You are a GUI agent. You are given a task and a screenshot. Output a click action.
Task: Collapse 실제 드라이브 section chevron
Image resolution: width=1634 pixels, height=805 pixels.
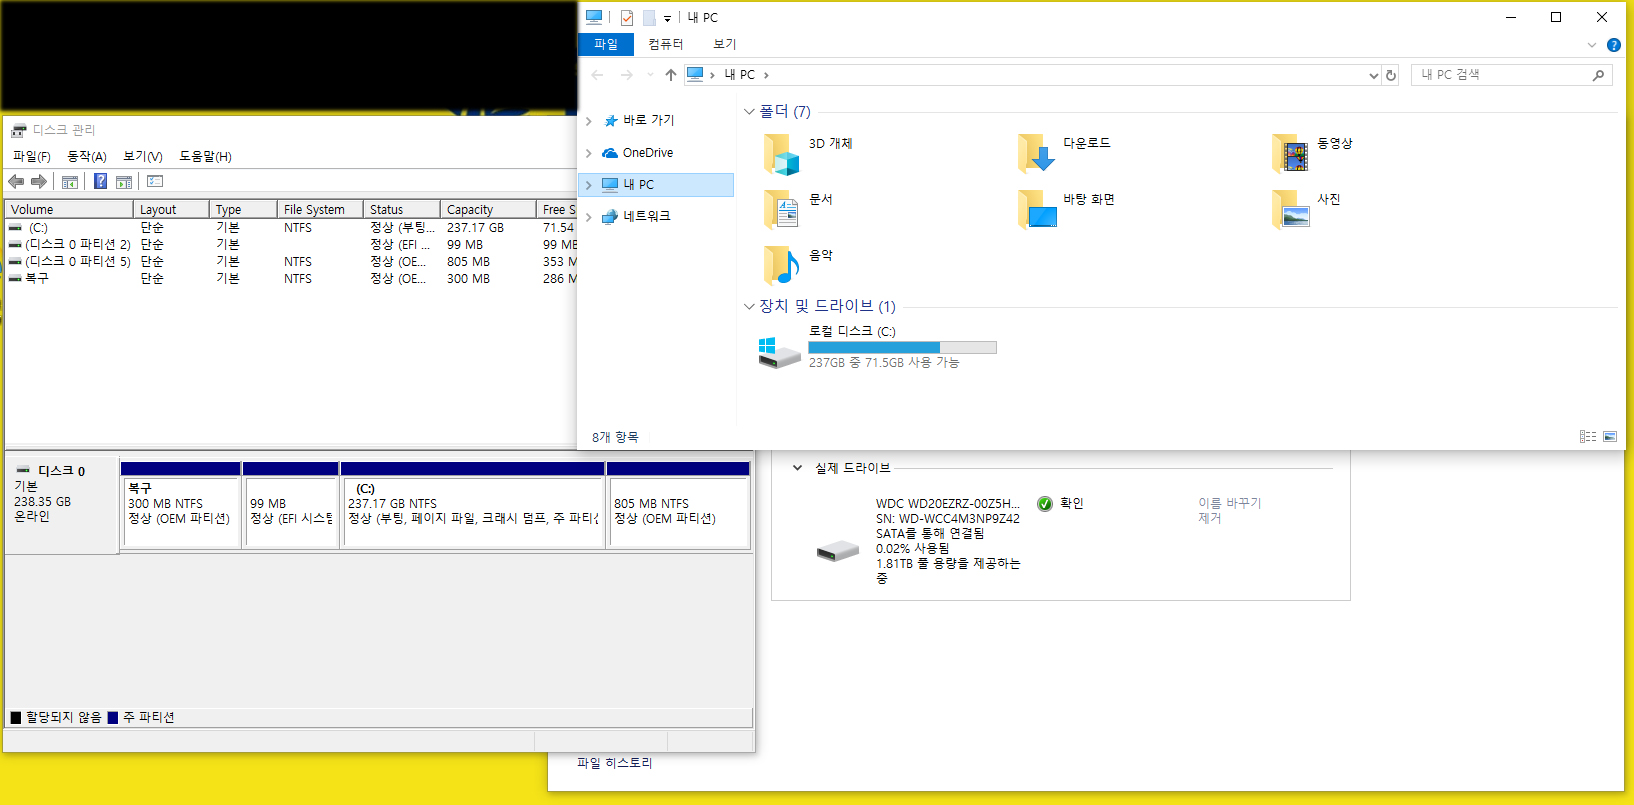click(797, 468)
